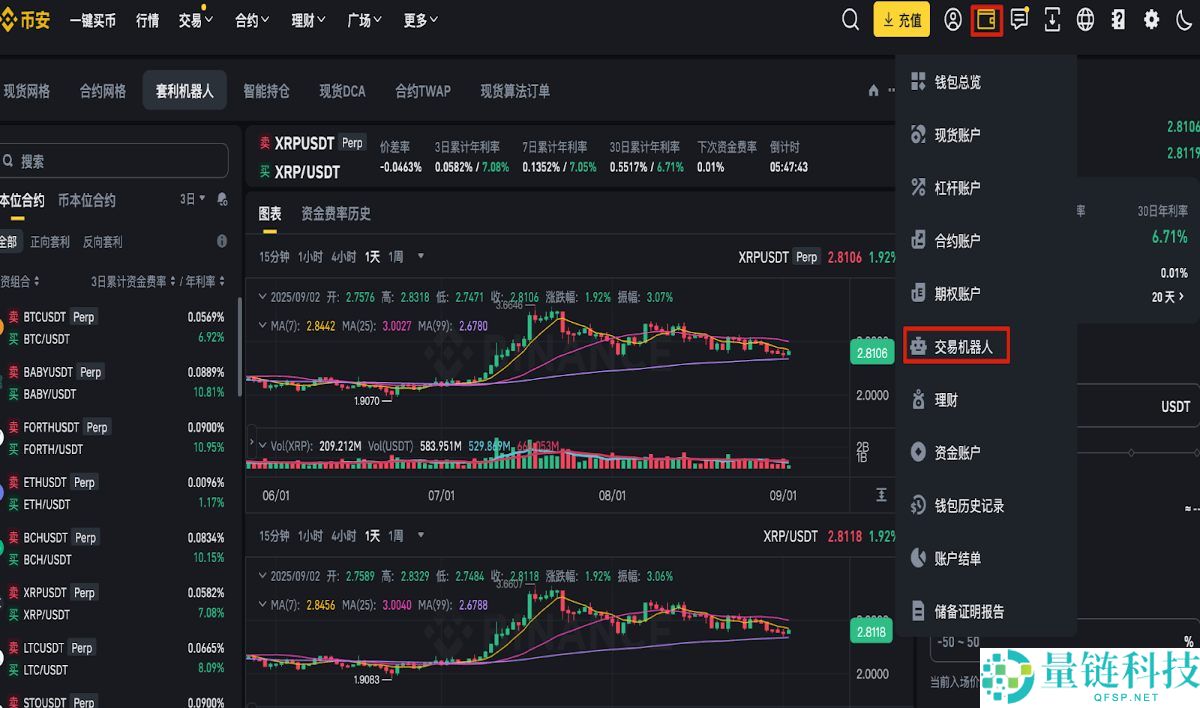Viewport: 1200px width, 708px height.
Task: Open the globe language selector icon
Action: pos(1084,19)
